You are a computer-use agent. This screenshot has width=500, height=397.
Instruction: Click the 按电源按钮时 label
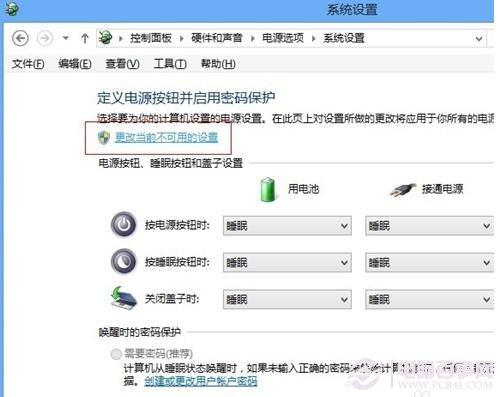point(177,226)
